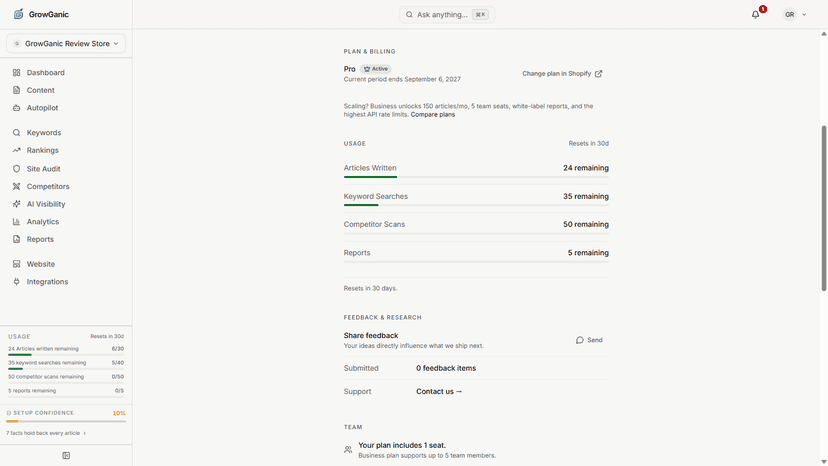Click the Setup Confidence gear icon
Viewport: 828px width, 466px height.
coord(8,413)
